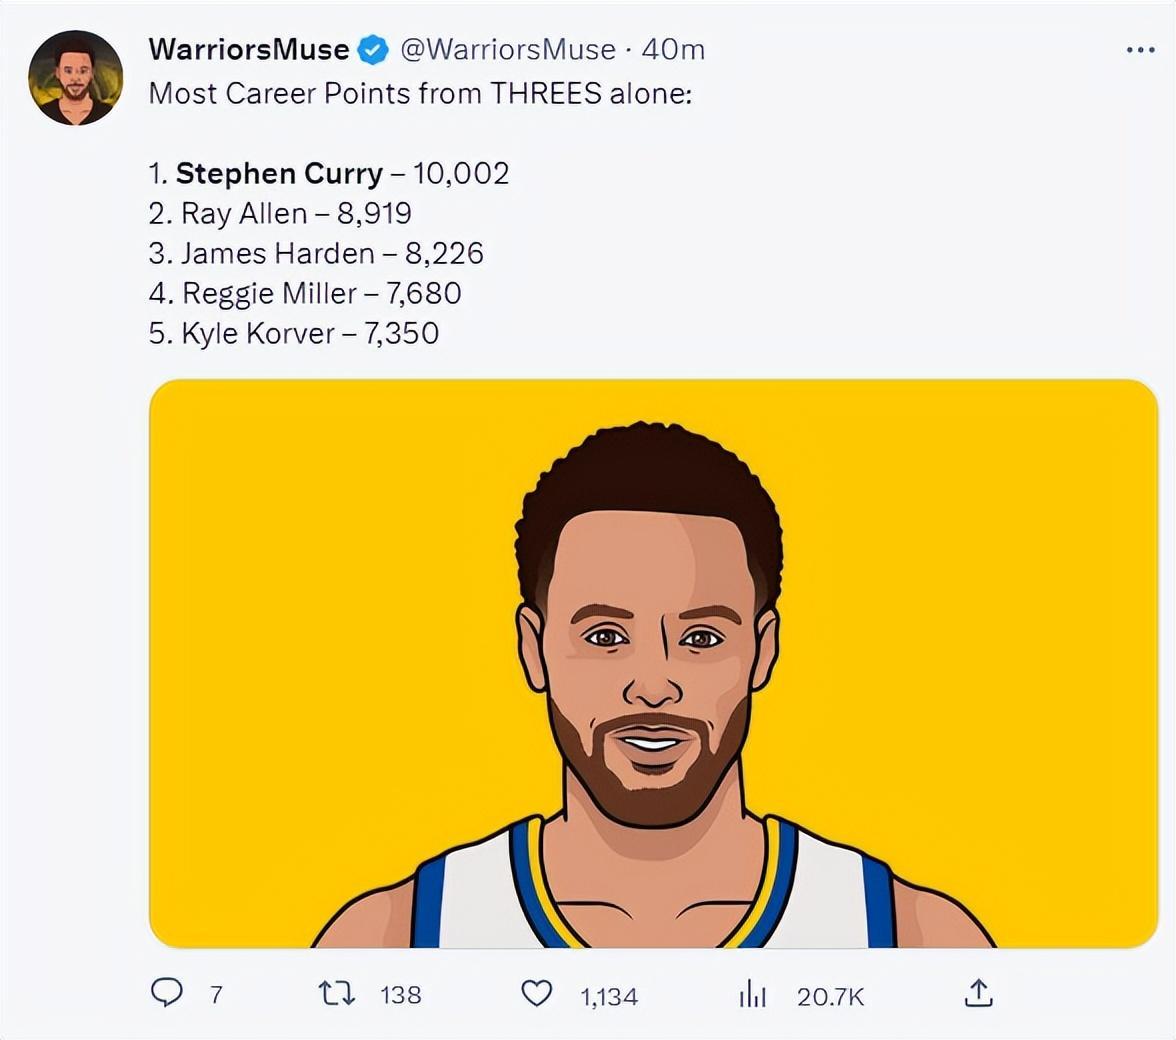This screenshot has width=1176, height=1040.
Task: Click the Ray Allen 8,919 line
Action: pyautogui.click(x=280, y=214)
